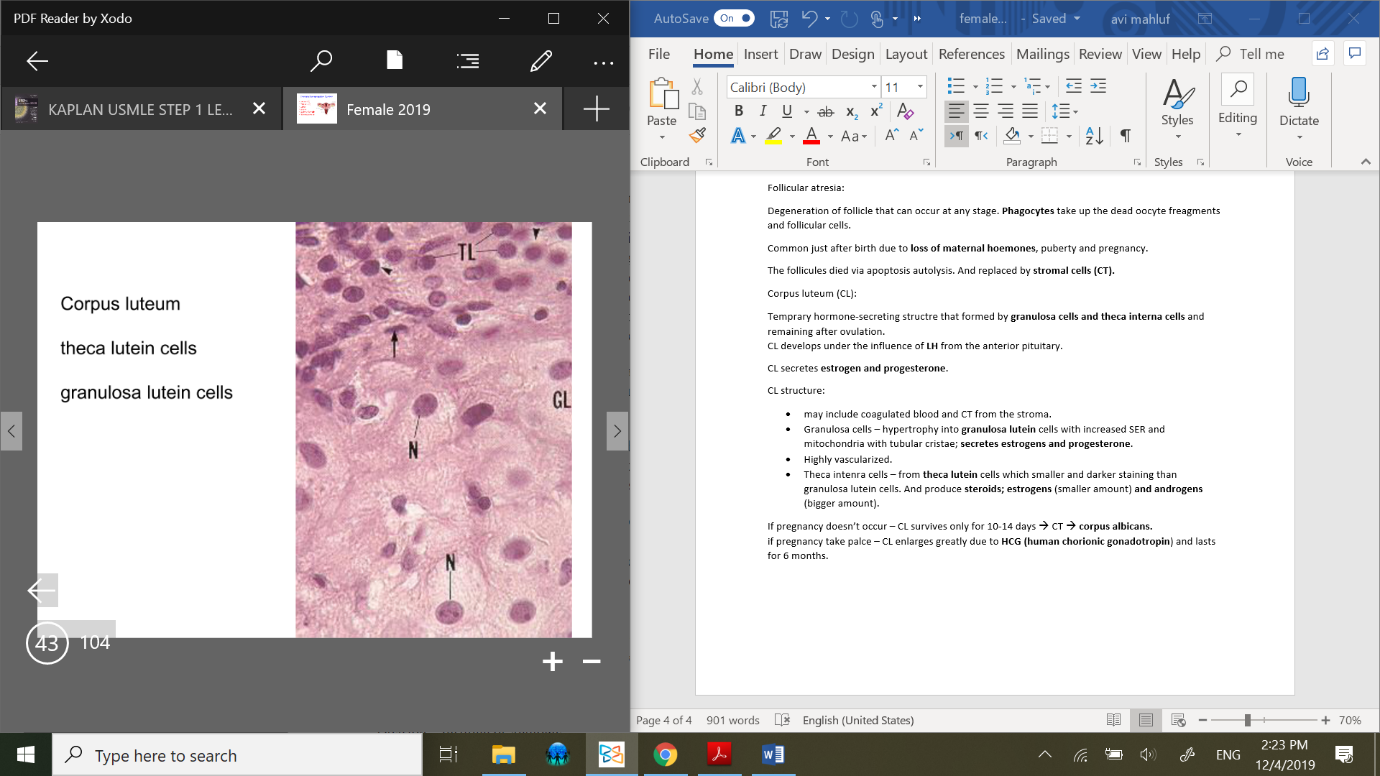Toggle Show/Hide paragraph marks

tap(1125, 136)
